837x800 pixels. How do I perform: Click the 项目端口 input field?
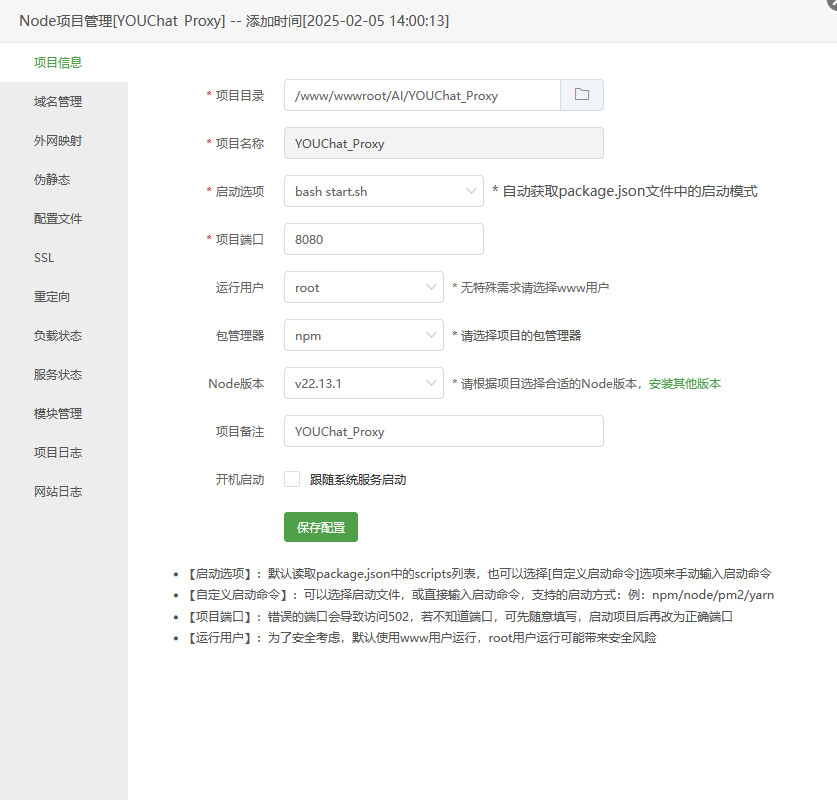pyautogui.click(x=383, y=239)
